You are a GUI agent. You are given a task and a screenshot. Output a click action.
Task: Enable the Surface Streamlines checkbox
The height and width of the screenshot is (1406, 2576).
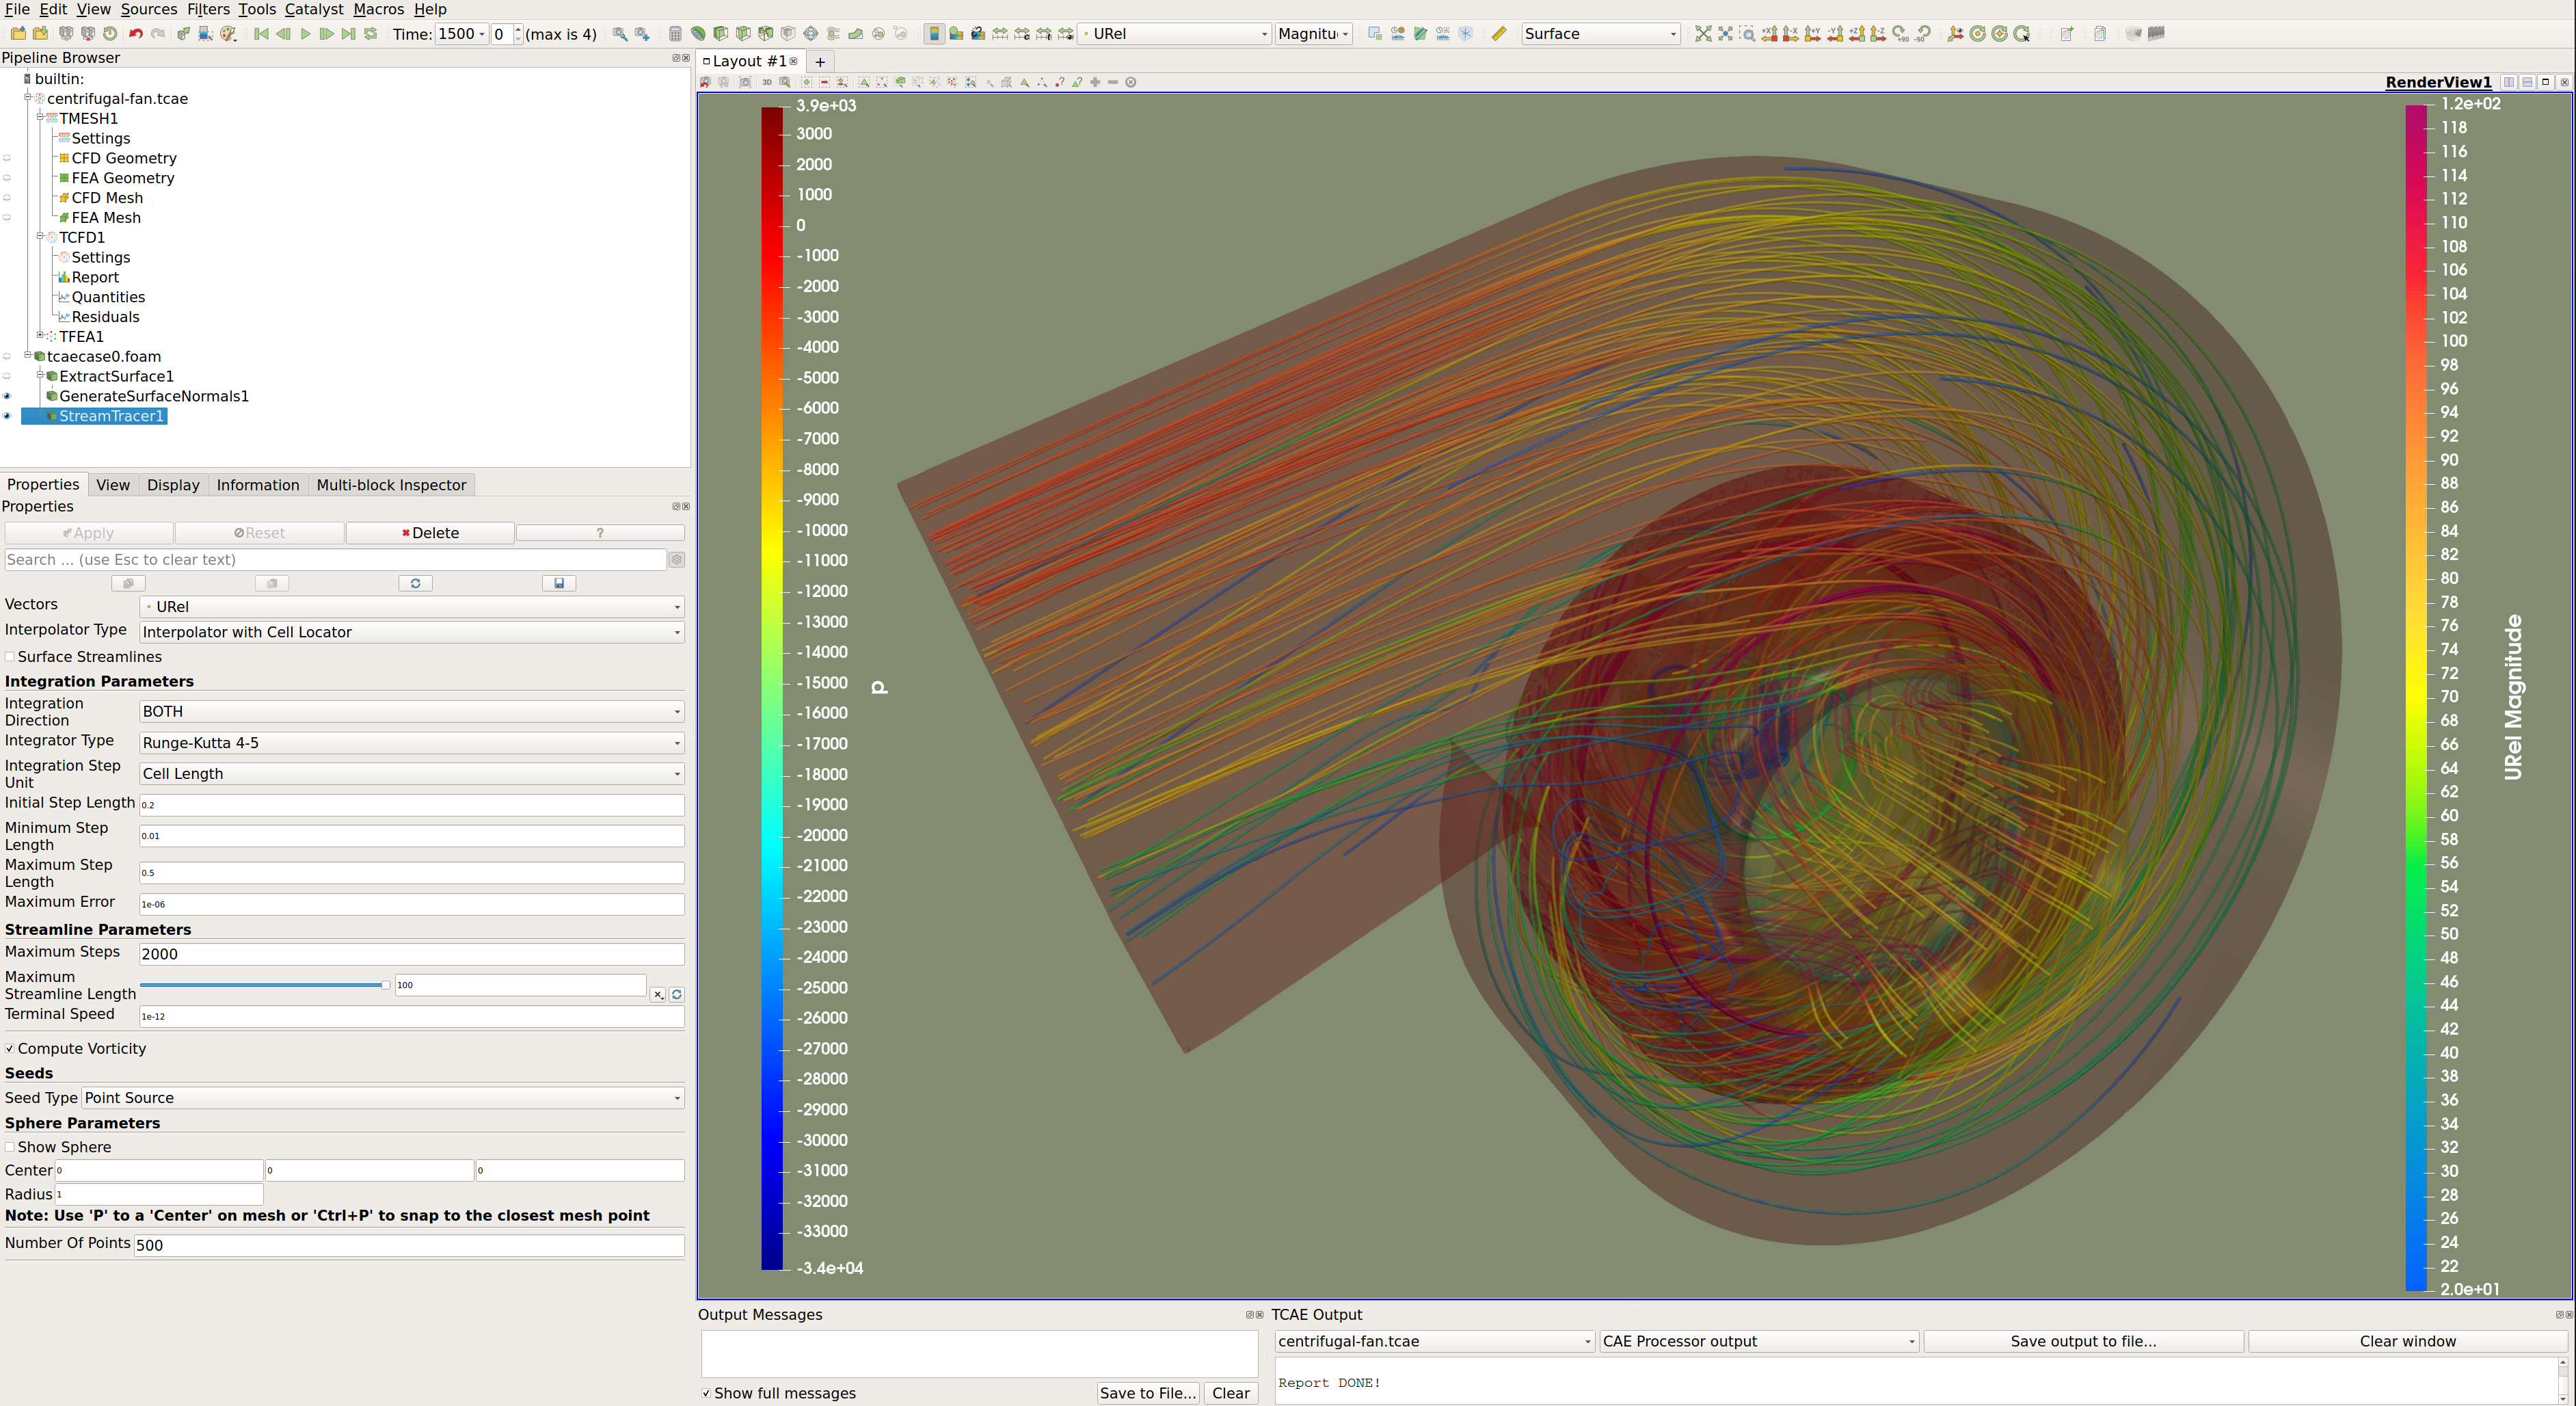coord(11,657)
